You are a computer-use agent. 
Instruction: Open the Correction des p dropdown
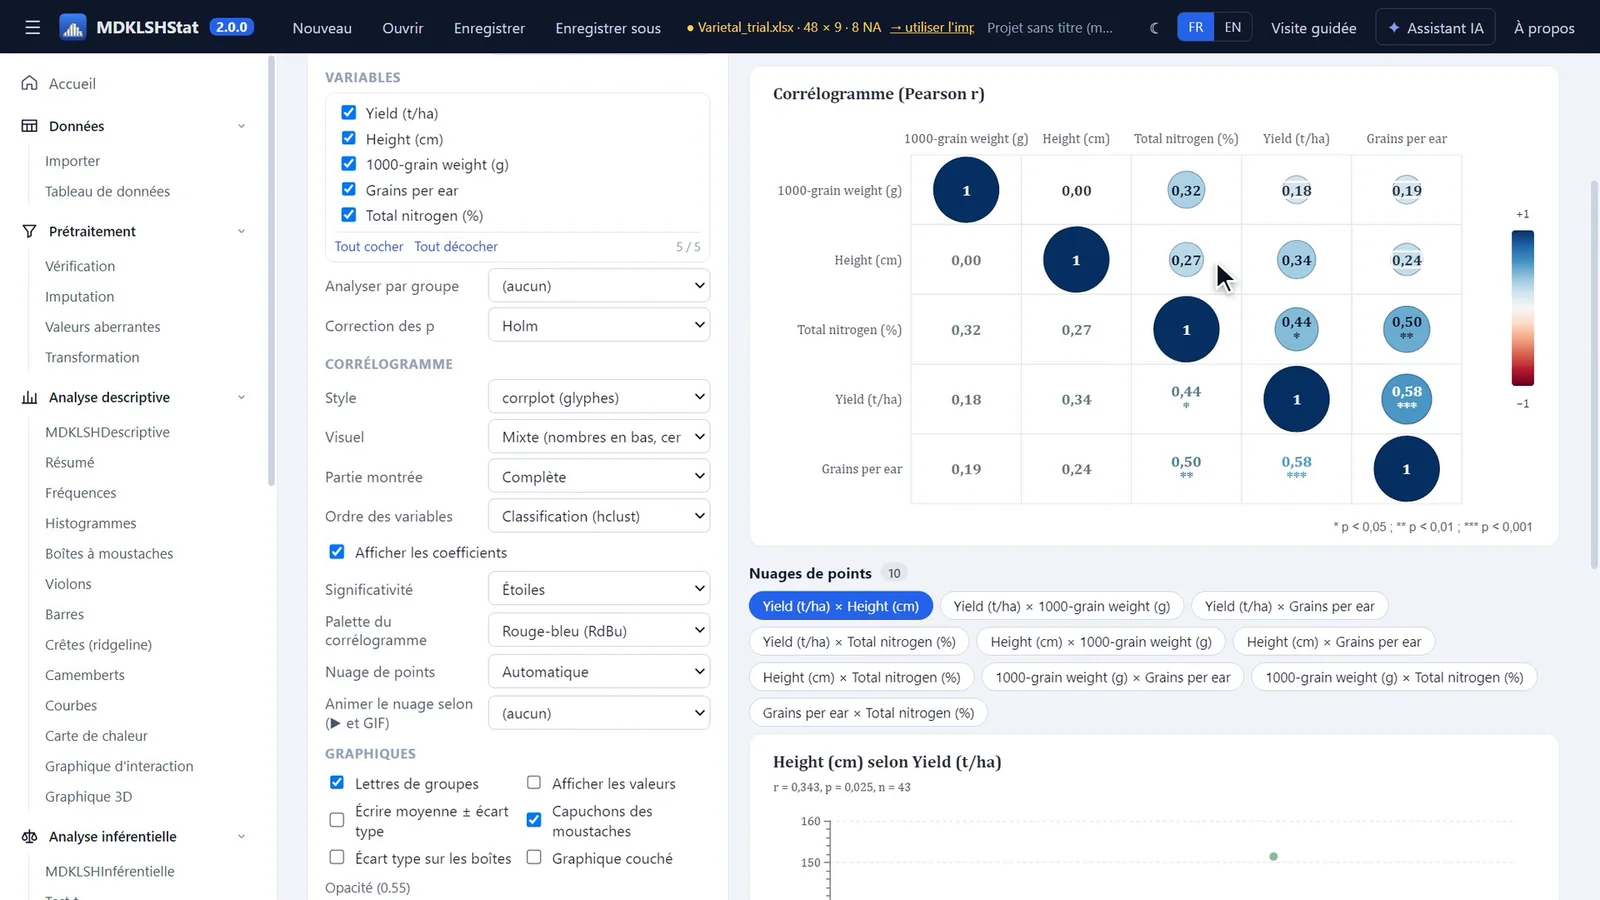coord(599,325)
